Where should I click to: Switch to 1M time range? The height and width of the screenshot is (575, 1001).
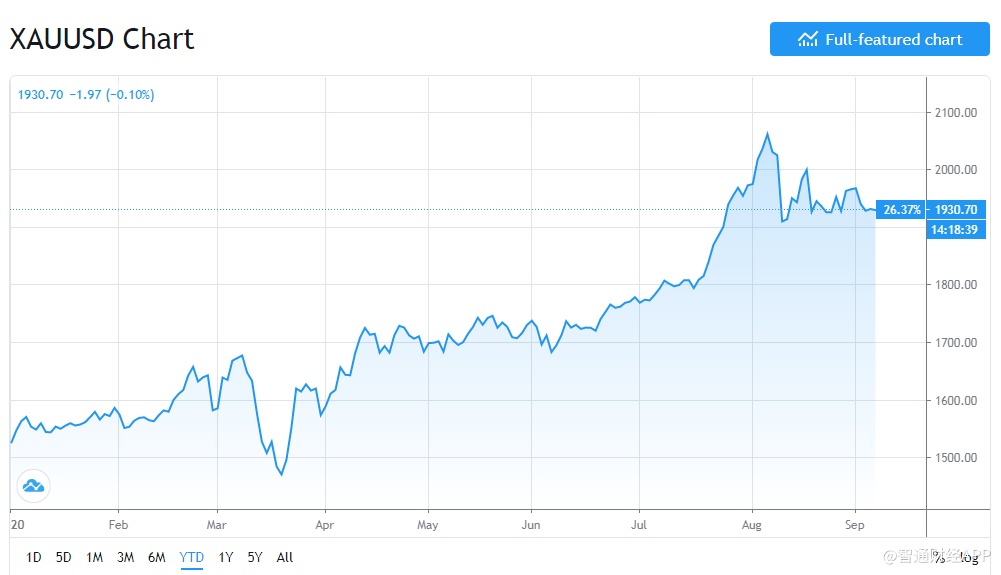coord(95,557)
